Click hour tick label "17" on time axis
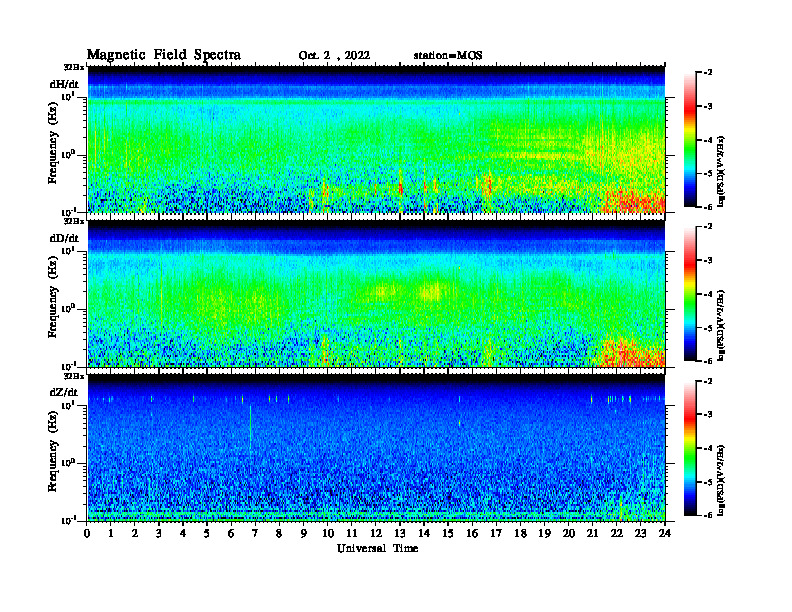 (496, 534)
